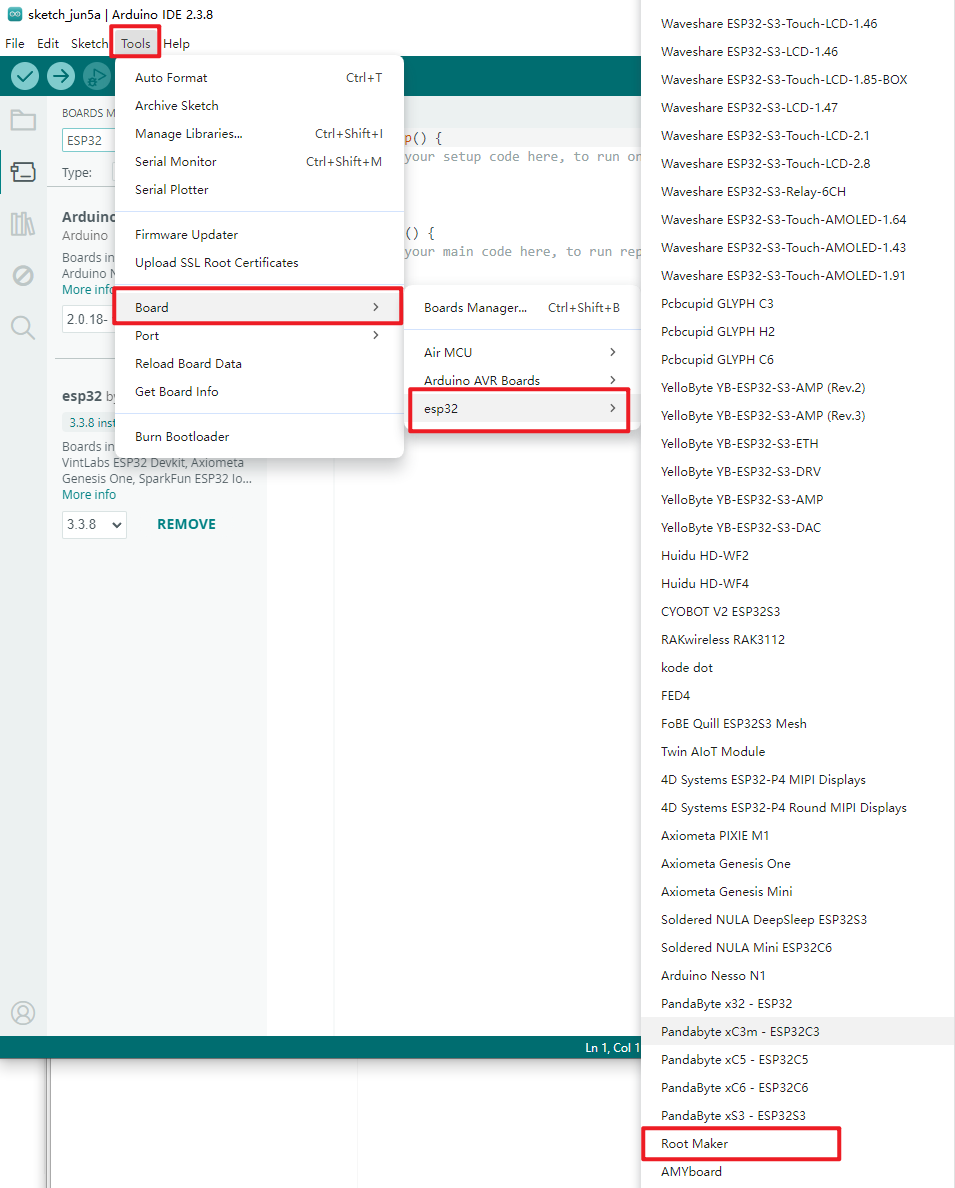Image resolution: width=955 pixels, height=1188 pixels.
Task: Select Arduino Nesso N1 board
Action: (x=797, y=975)
